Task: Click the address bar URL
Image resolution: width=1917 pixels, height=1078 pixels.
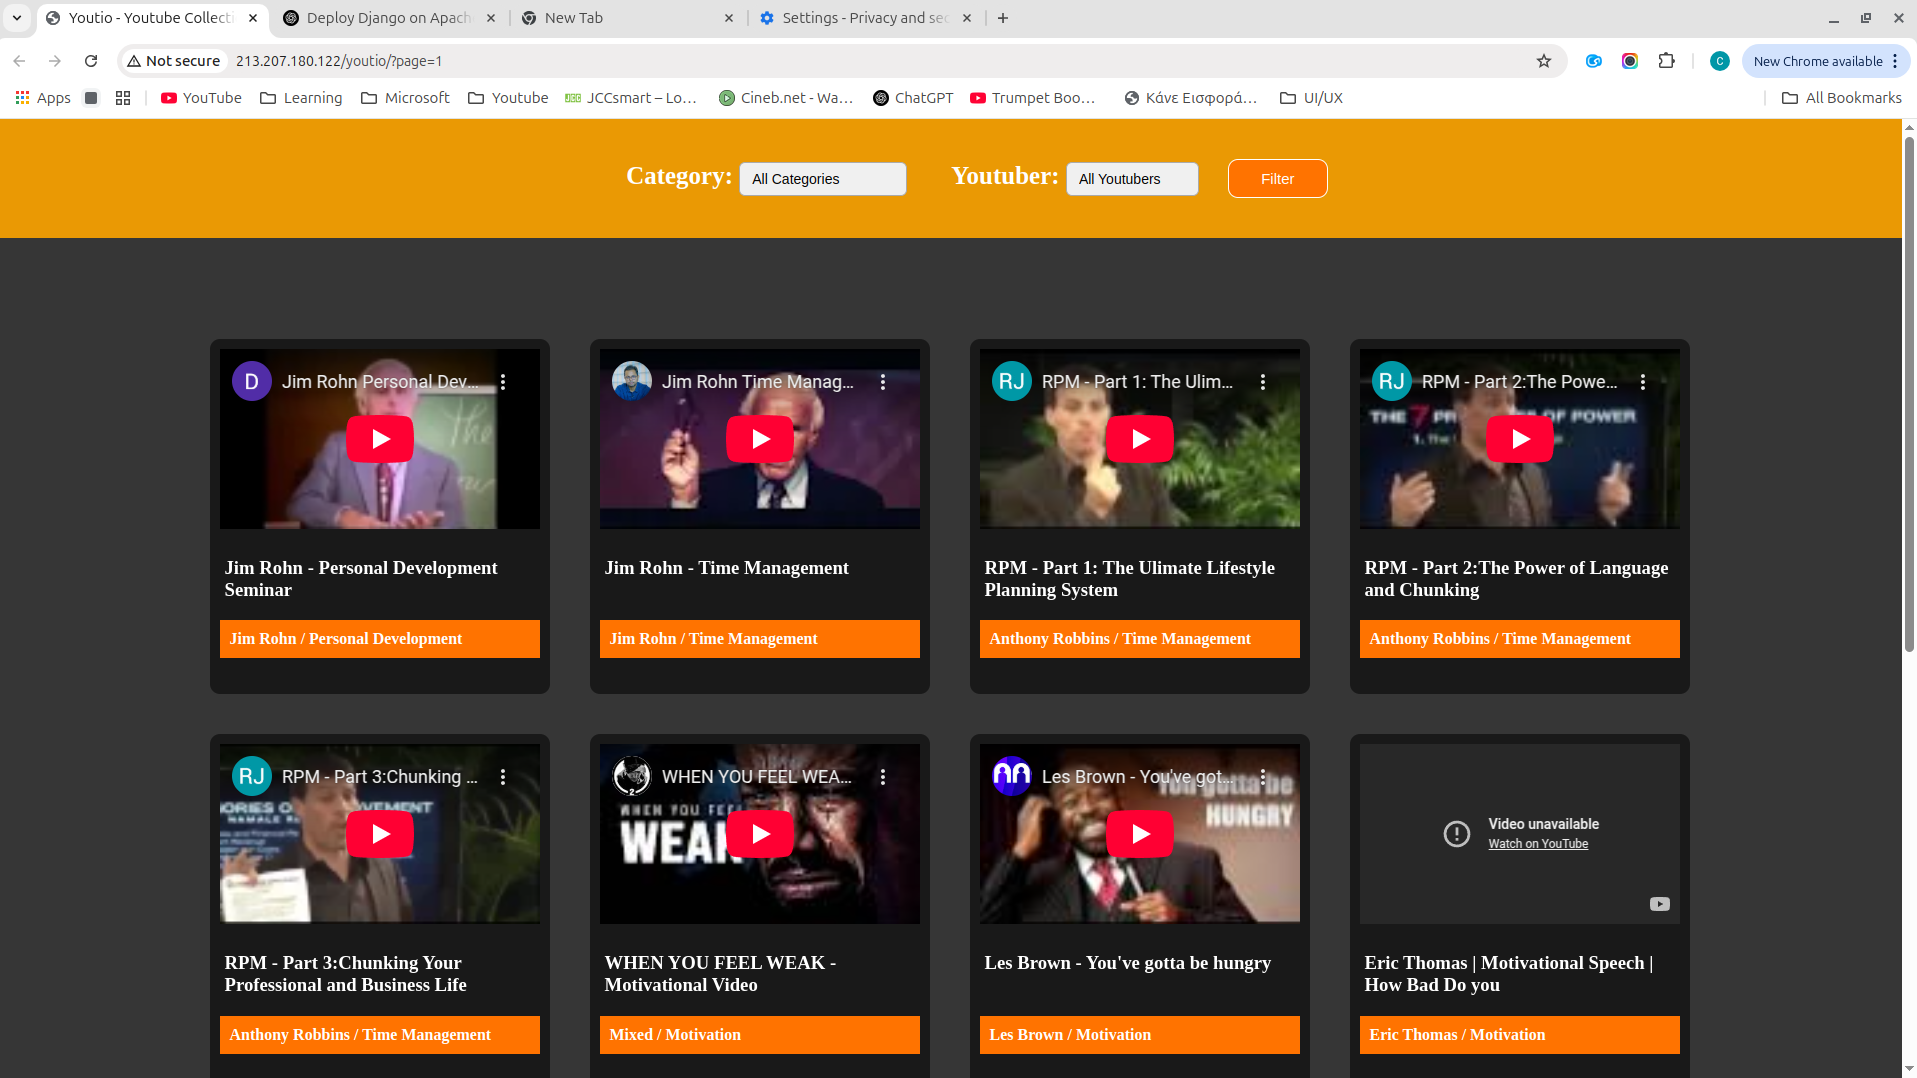Action: [339, 61]
